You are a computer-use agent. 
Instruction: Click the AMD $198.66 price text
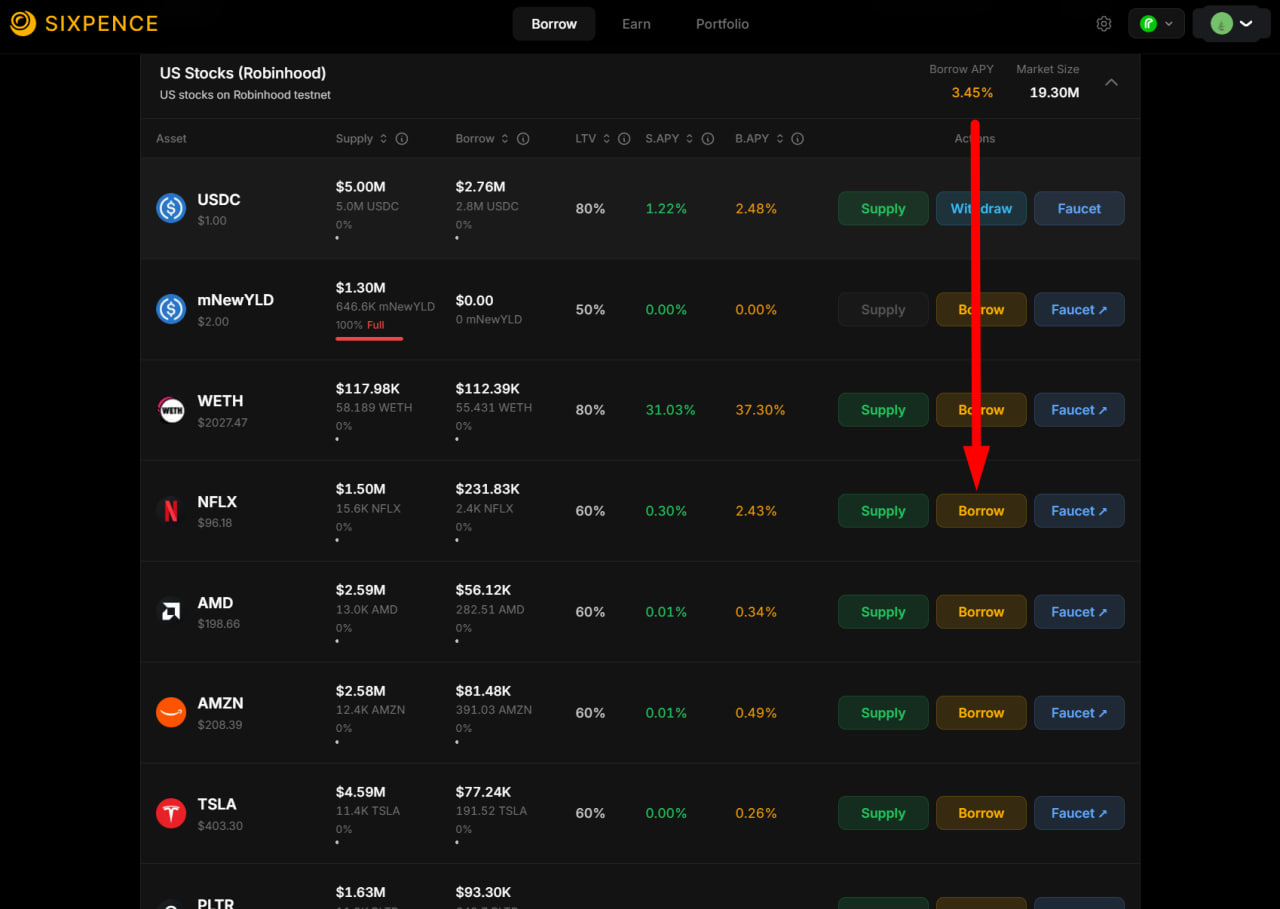(x=219, y=624)
